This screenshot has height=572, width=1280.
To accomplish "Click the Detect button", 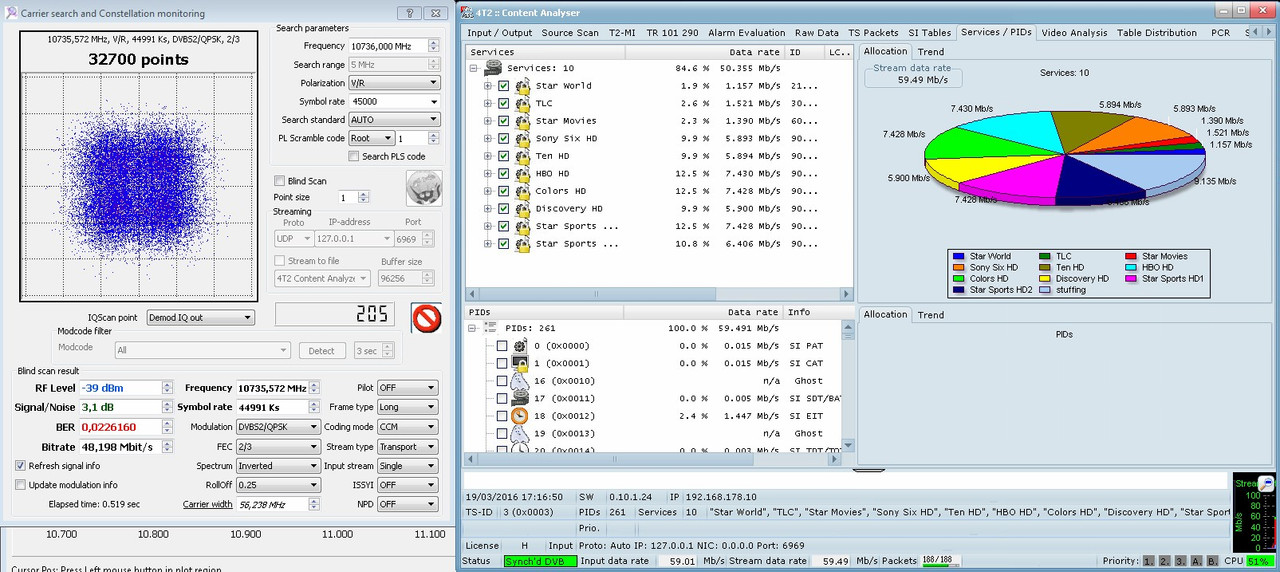I will [x=321, y=350].
